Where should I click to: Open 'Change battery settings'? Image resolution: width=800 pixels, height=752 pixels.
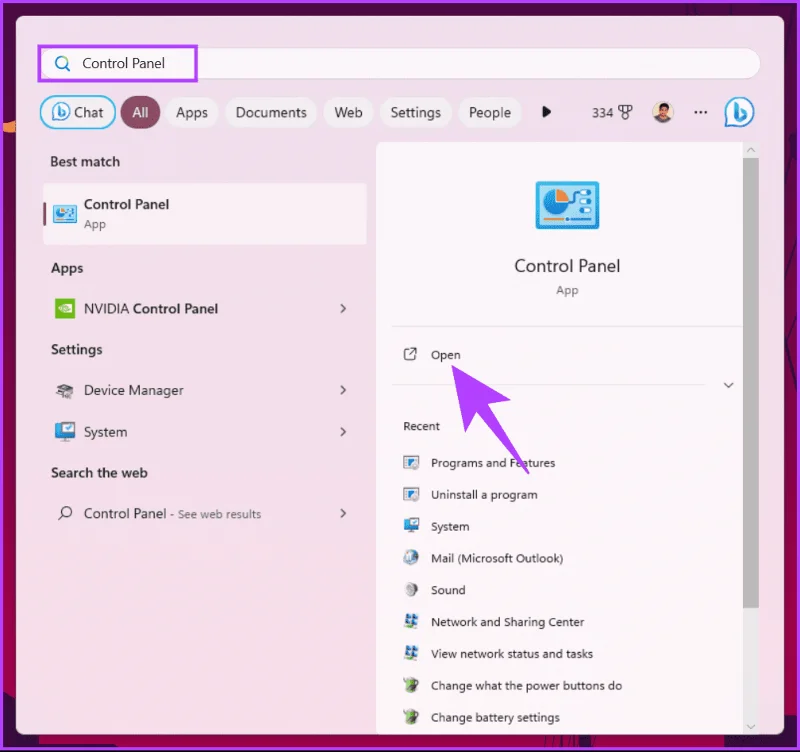point(495,717)
